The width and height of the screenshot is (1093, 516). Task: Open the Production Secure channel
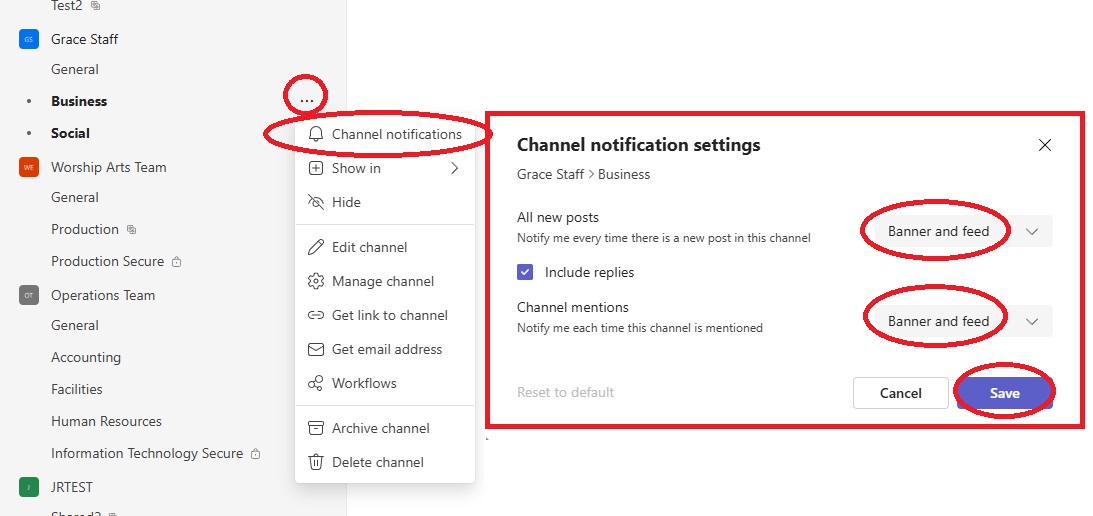pos(107,261)
